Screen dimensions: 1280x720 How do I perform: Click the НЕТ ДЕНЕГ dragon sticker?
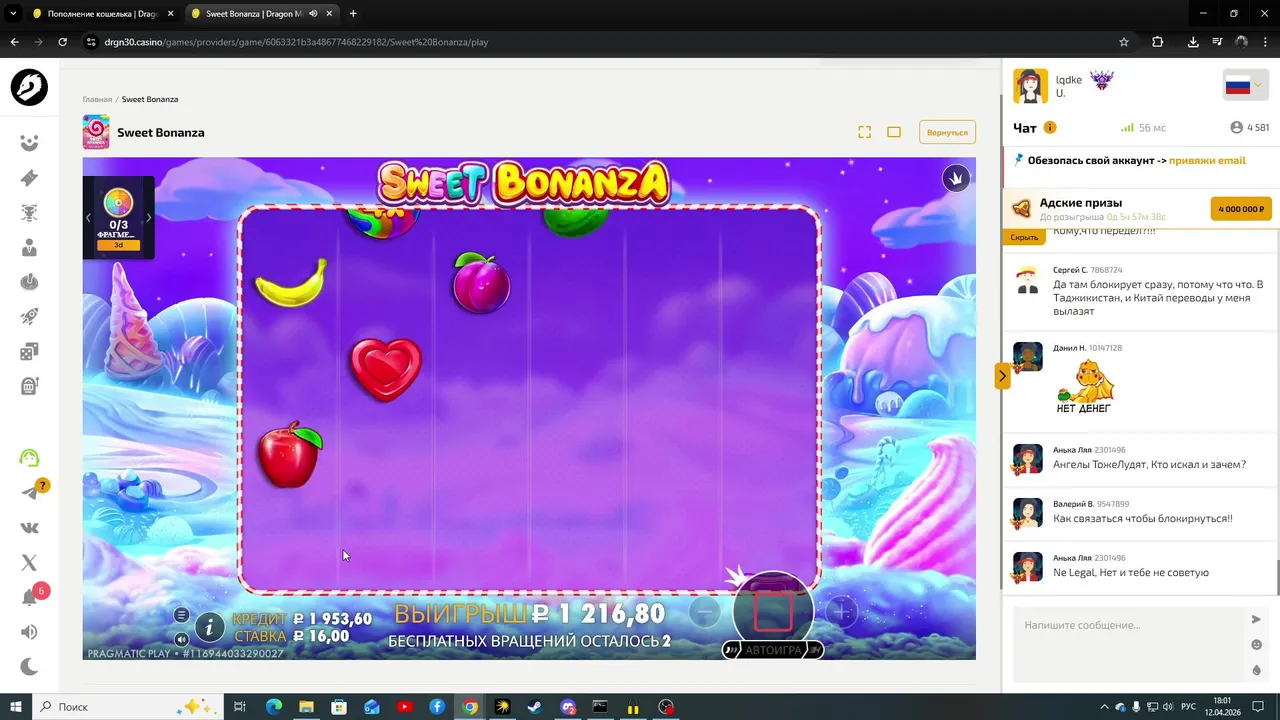(x=1084, y=387)
